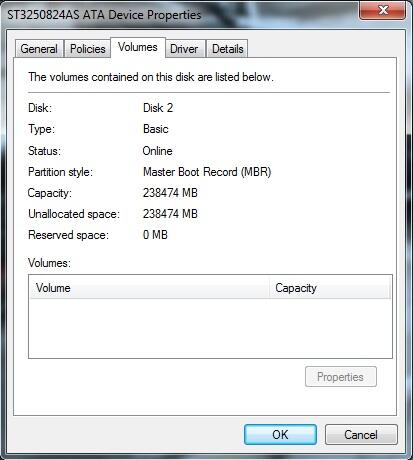Click the 'Unallocated space:' label
413x460 pixels.
[x=74, y=214]
